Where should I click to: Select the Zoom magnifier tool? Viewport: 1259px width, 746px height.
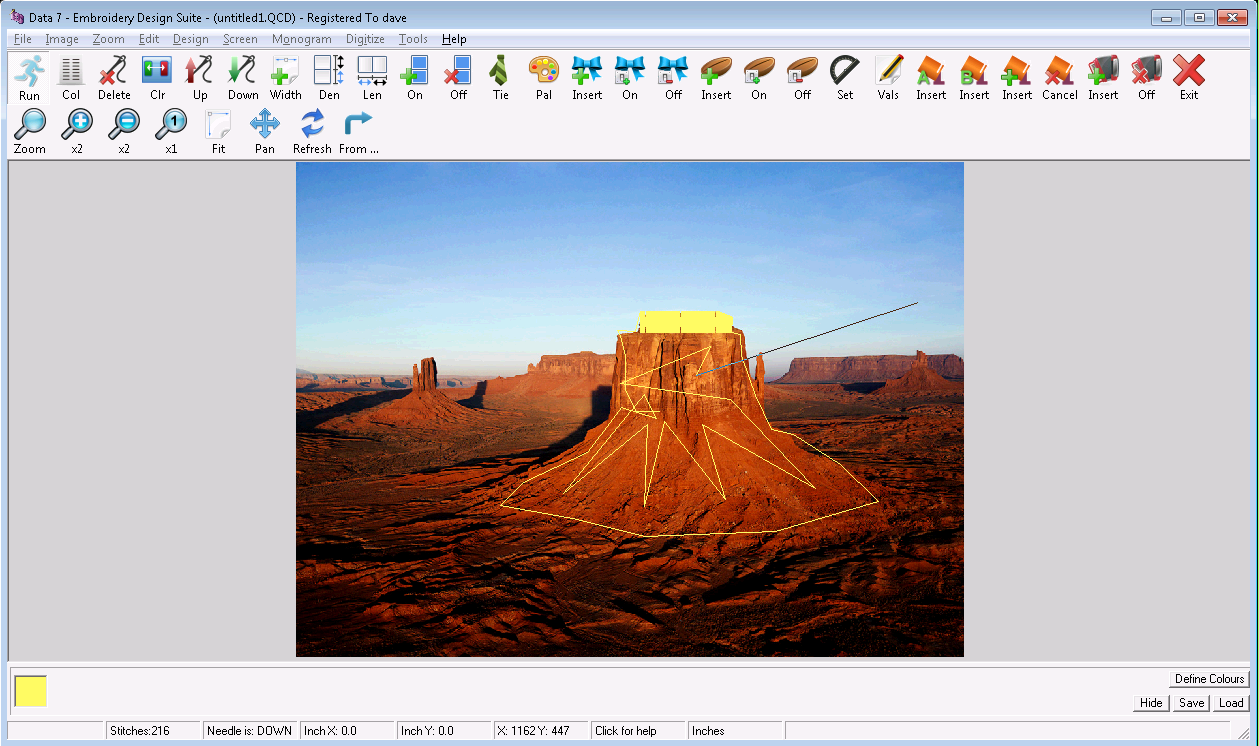[30, 124]
